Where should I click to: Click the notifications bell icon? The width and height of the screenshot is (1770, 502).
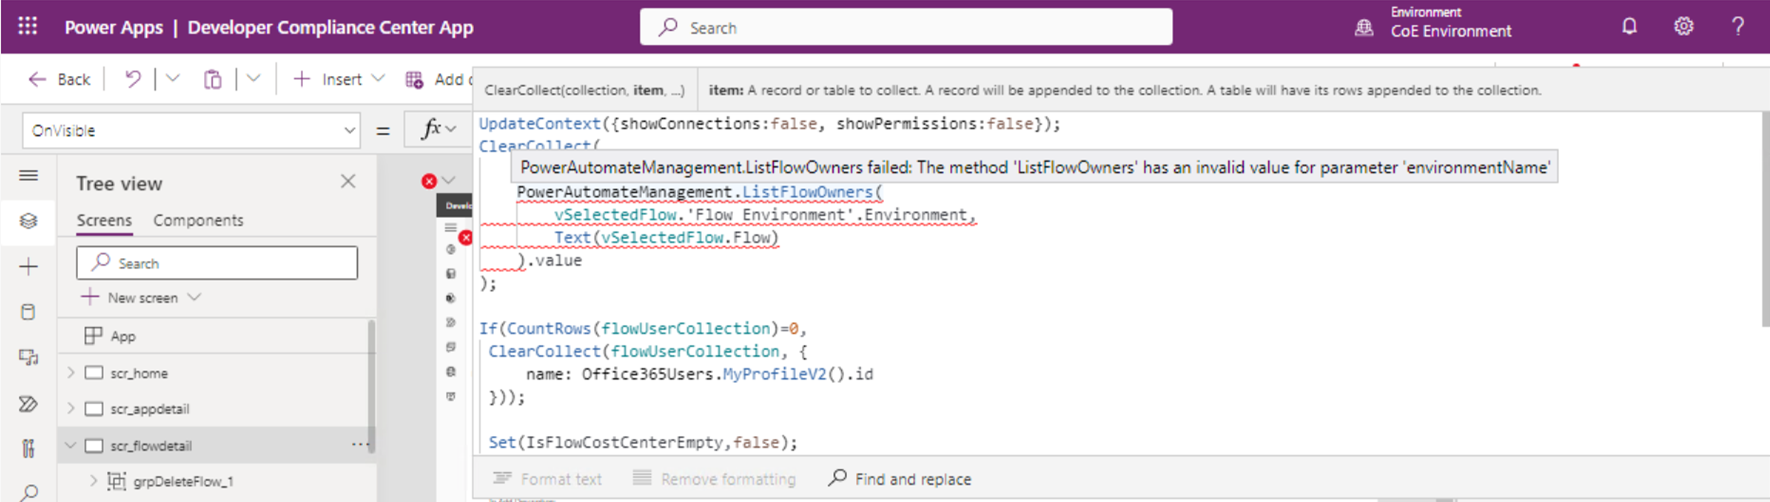[x=1629, y=27]
